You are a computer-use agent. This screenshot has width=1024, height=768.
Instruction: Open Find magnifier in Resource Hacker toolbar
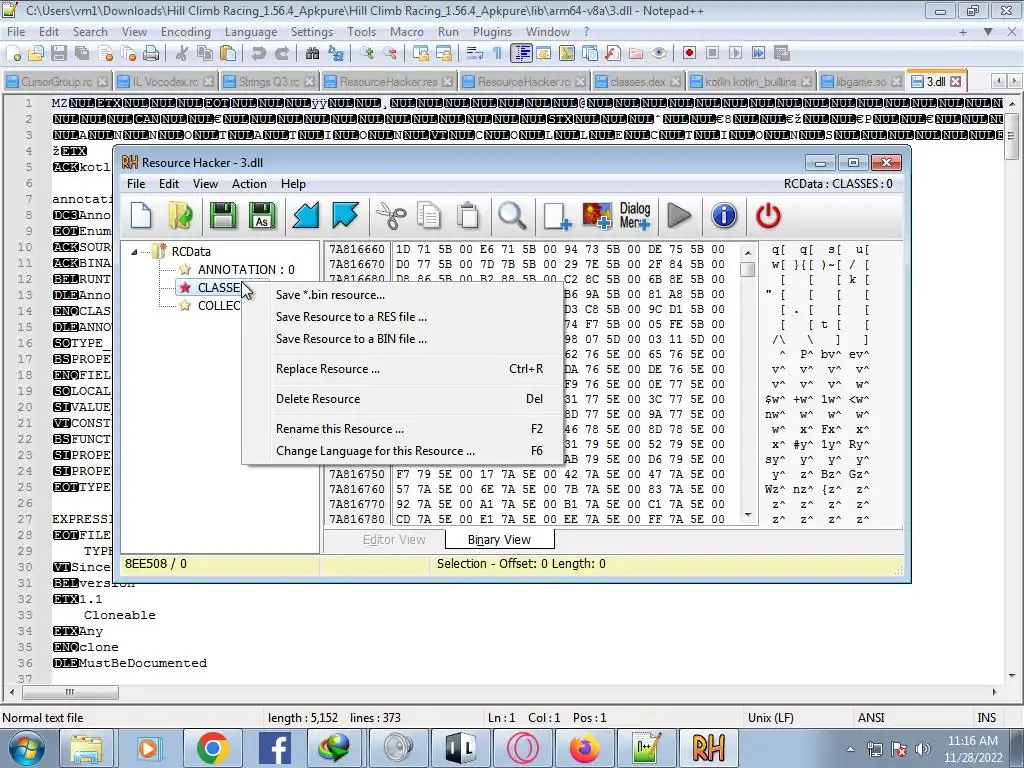511,216
